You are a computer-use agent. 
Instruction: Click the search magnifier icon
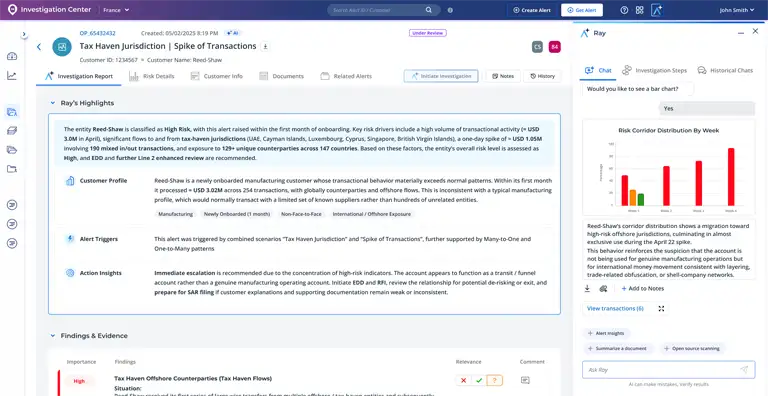click(x=429, y=10)
